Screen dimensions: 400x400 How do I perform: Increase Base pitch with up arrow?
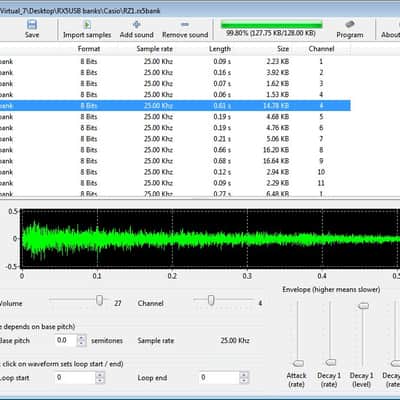[81, 338]
